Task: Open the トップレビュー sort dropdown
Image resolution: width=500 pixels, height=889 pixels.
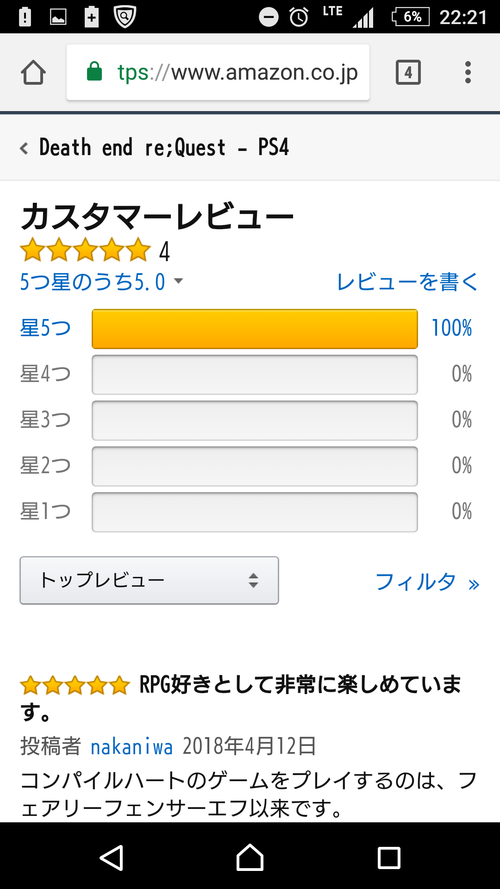Action: [x=149, y=580]
